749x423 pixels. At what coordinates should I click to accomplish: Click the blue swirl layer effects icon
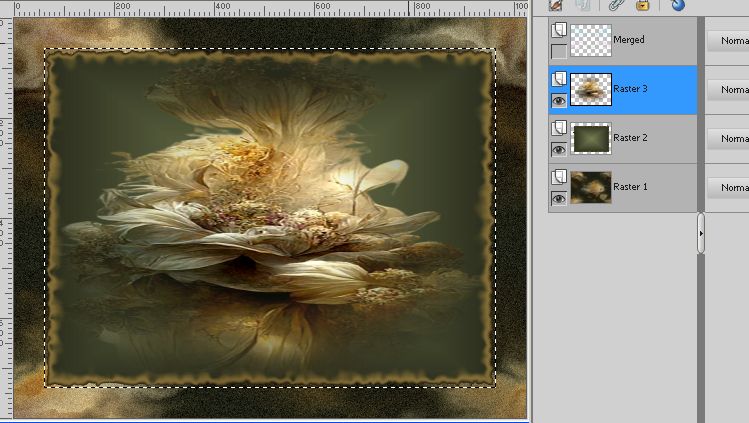(x=678, y=4)
